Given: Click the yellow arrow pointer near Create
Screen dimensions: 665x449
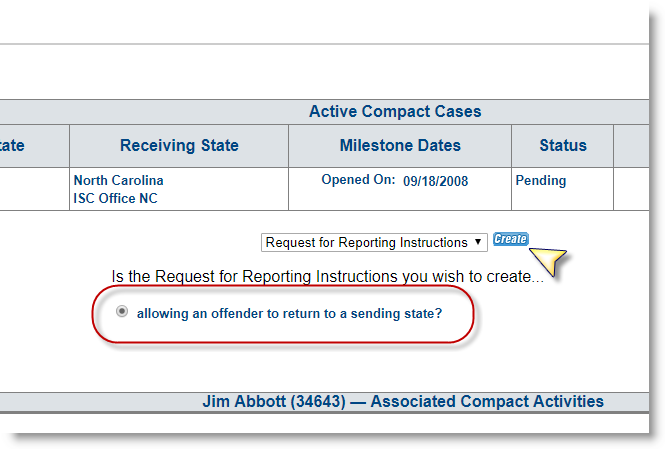Looking at the screenshot, I should pyautogui.click(x=546, y=261).
